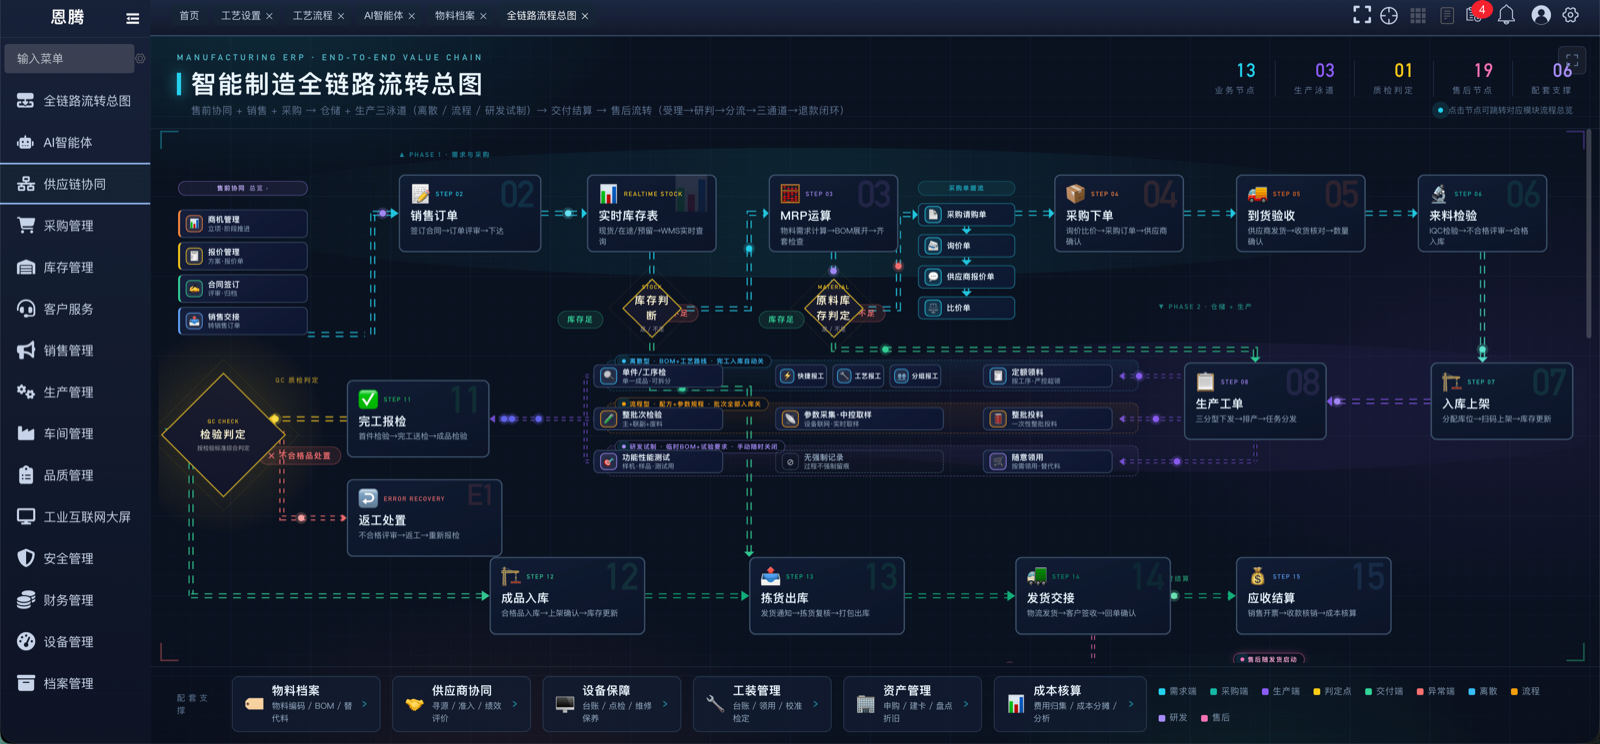Open the 拣货出库 STEP 13 node

coord(827,596)
